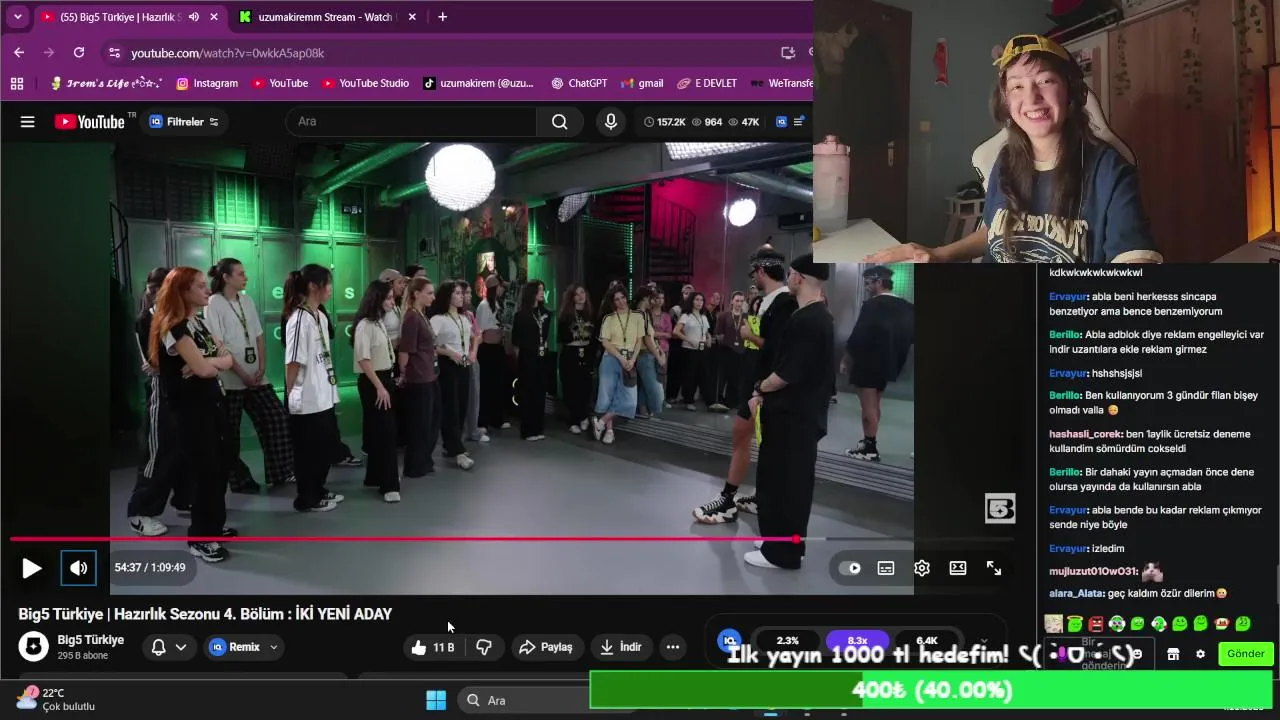The image size is (1280, 720).
Task: Toggle subtitles captions button
Action: point(886,568)
